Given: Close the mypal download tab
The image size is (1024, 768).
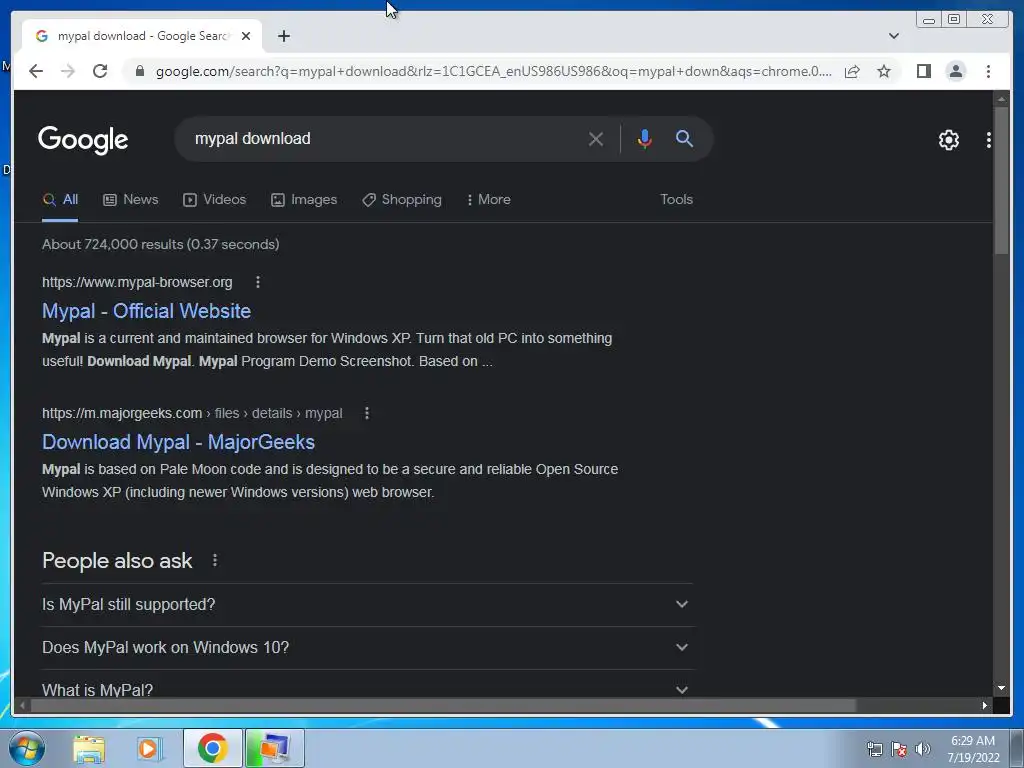Looking at the screenshot, I should pos(246,36).
